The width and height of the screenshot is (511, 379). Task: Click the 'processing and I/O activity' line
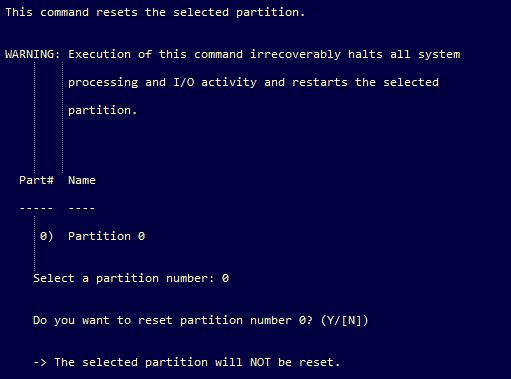(253, 82)
